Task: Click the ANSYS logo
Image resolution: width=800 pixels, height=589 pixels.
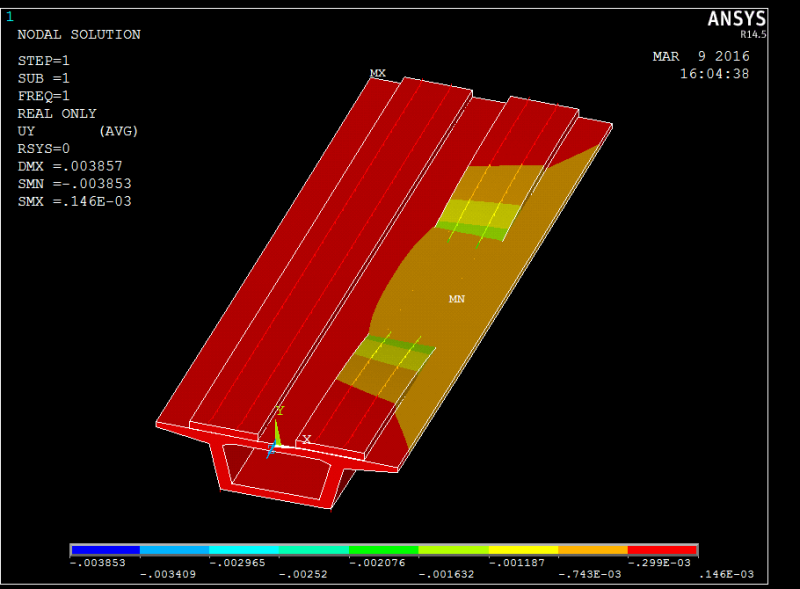Action: (x=737, y=19)
